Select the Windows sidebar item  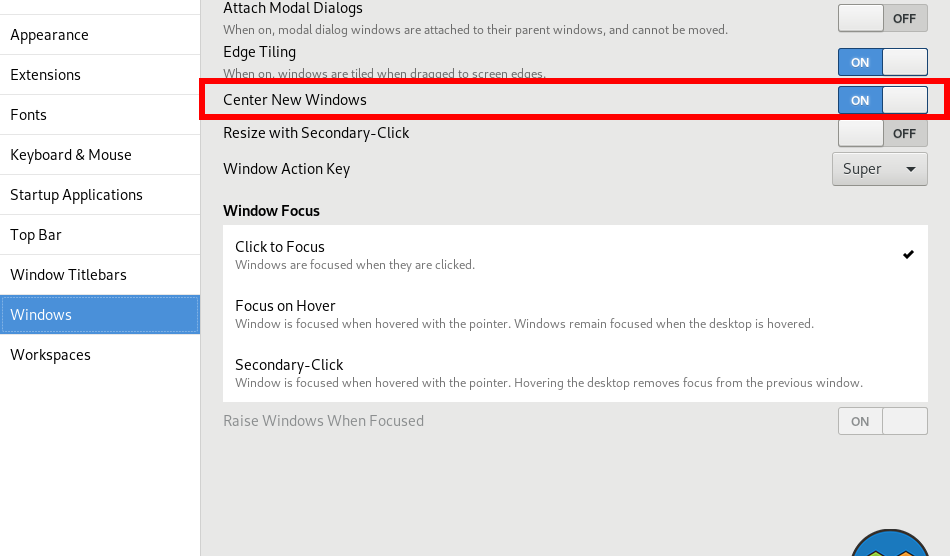point(41,315)
